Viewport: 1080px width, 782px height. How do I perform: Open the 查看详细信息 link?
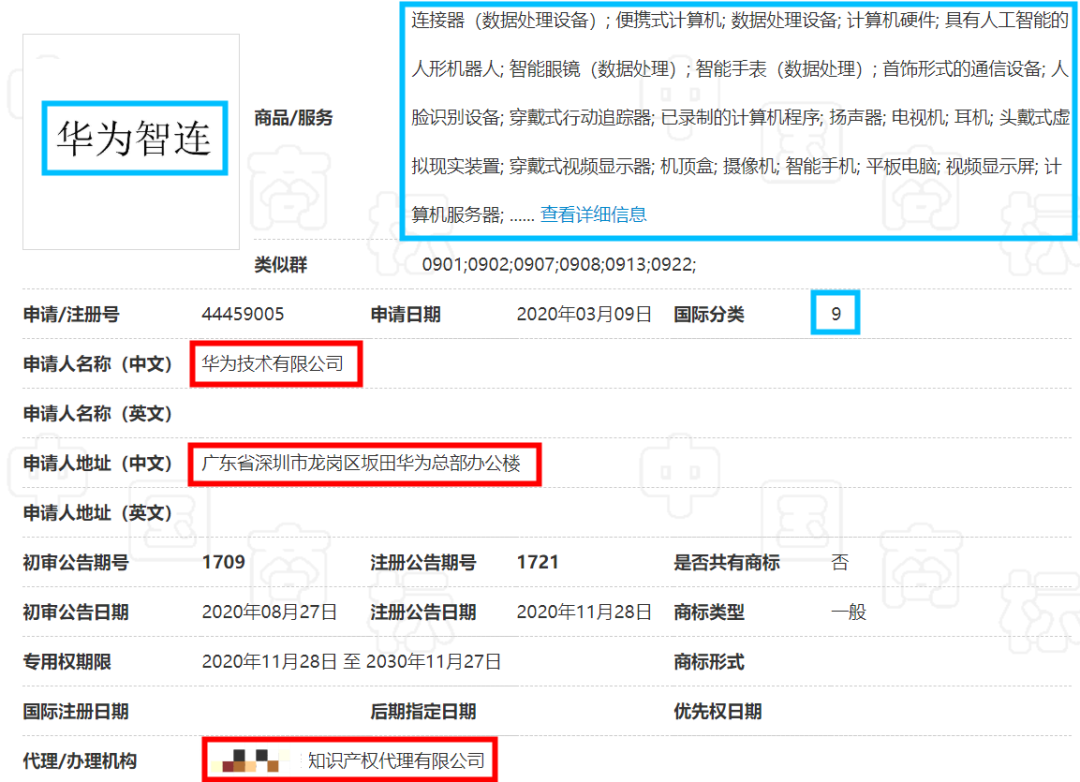point(593,215)
